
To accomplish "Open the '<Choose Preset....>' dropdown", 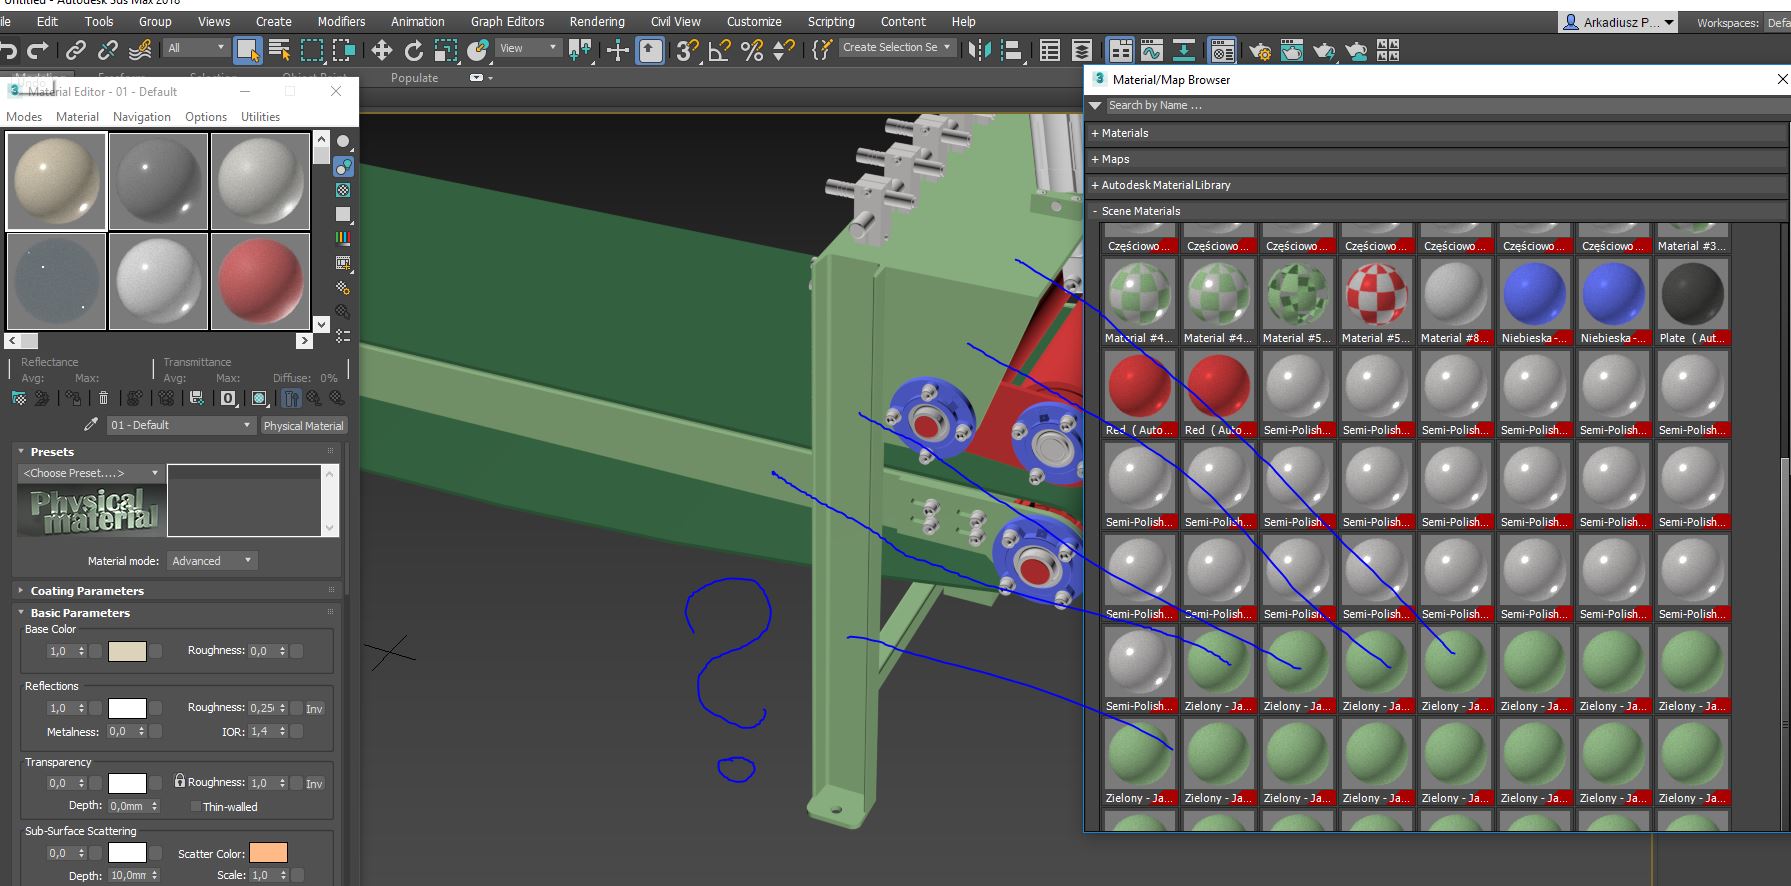I will click(x=91, y=473).
